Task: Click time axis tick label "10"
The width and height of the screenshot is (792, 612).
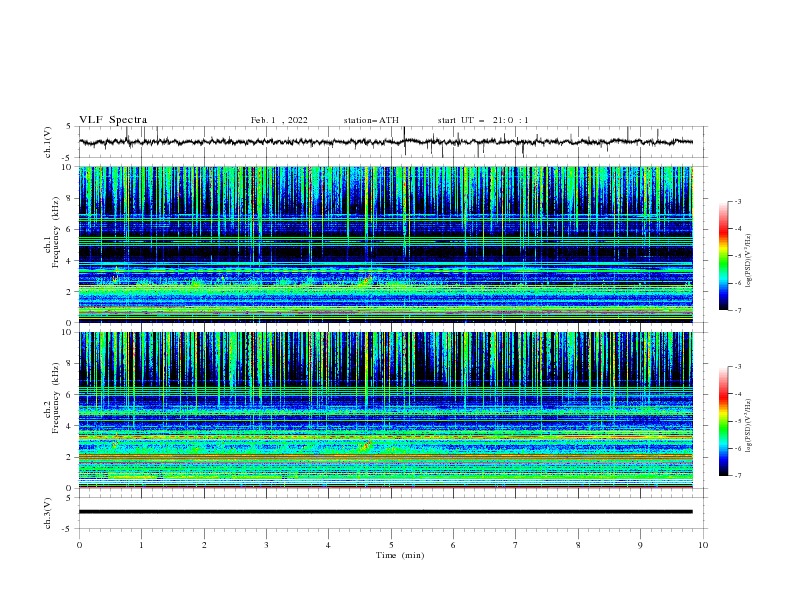Action: tap(703, 545)
